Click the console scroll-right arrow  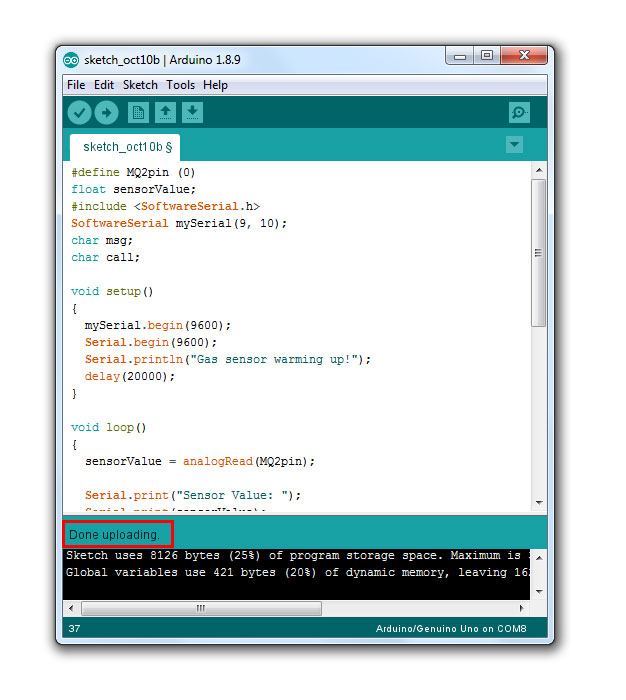tap(522, 608)
